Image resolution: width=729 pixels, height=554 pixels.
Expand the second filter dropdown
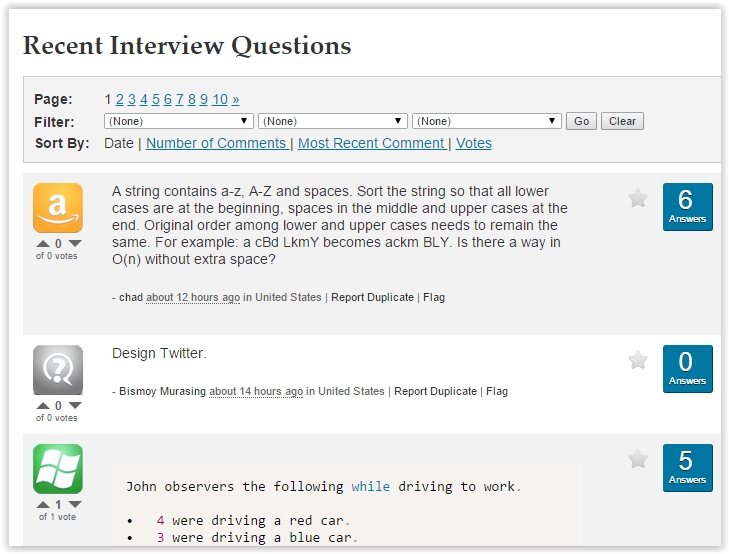pyautogui.click(x=333, y=121)
